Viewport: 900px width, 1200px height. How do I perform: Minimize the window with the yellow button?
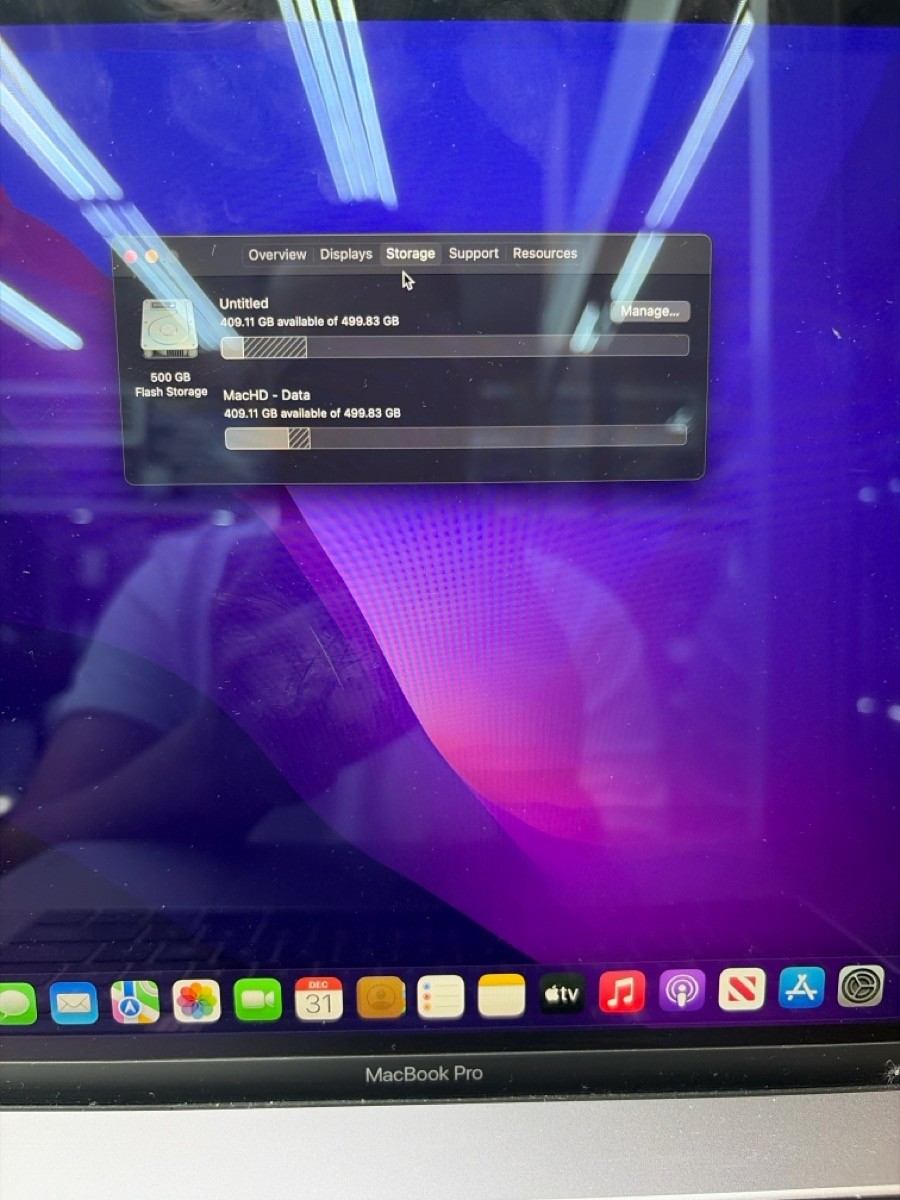coord(151,256)
